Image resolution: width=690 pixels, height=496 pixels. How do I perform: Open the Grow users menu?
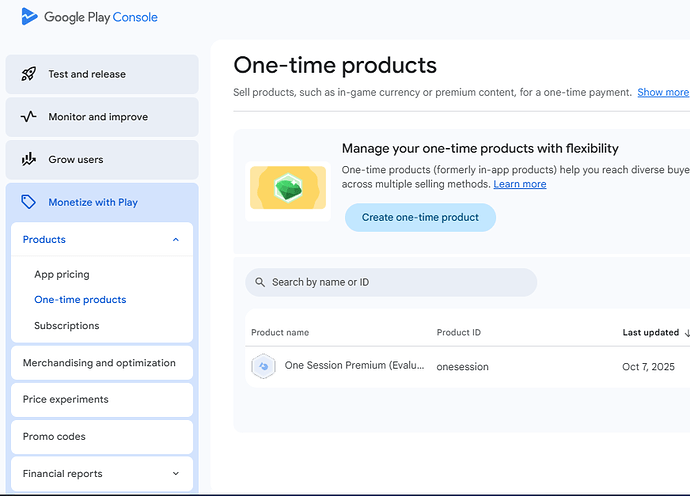(x=102, y=159)
